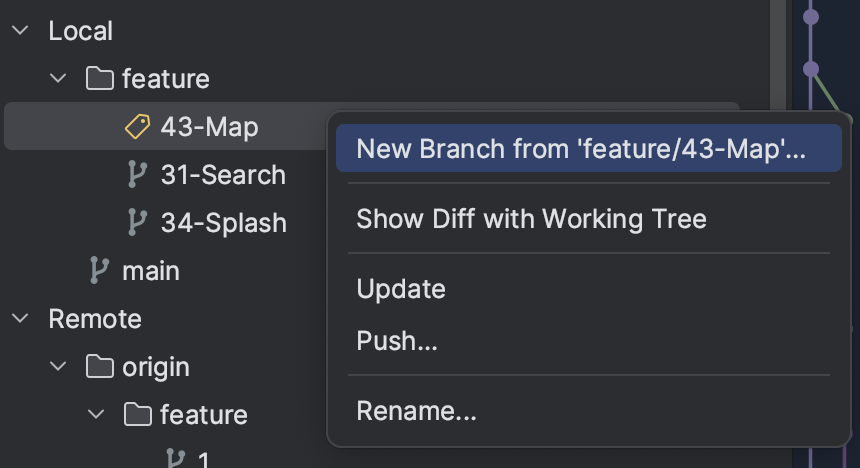Click the branch icon of remote branch 1
Image resolution: width=860 pixels, height=468 pixels.
point(176,460)
